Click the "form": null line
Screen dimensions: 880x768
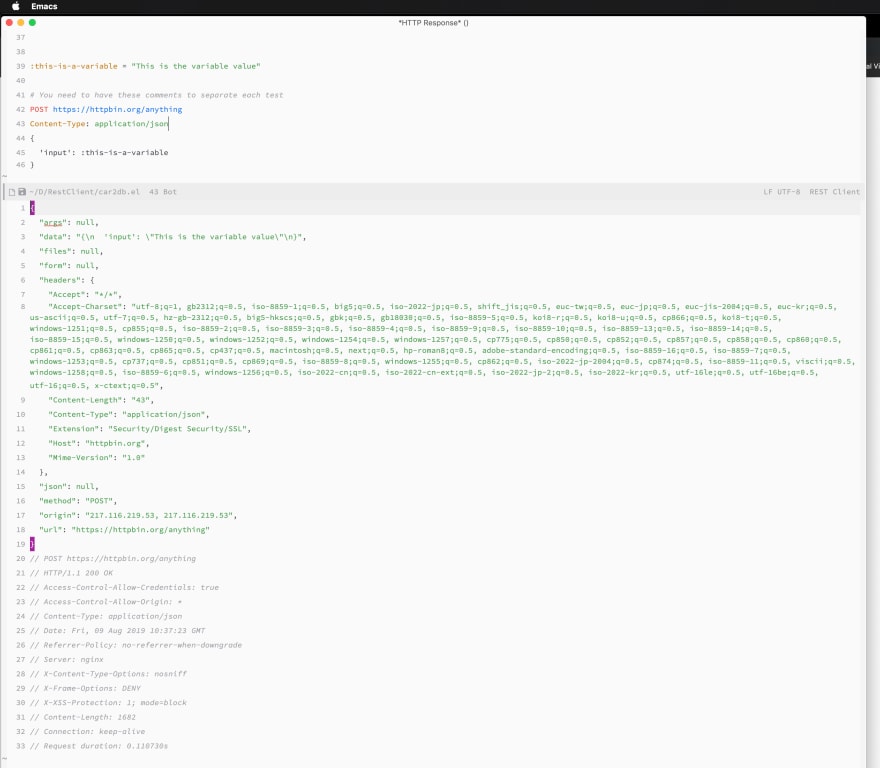click(x=68, y=266)
